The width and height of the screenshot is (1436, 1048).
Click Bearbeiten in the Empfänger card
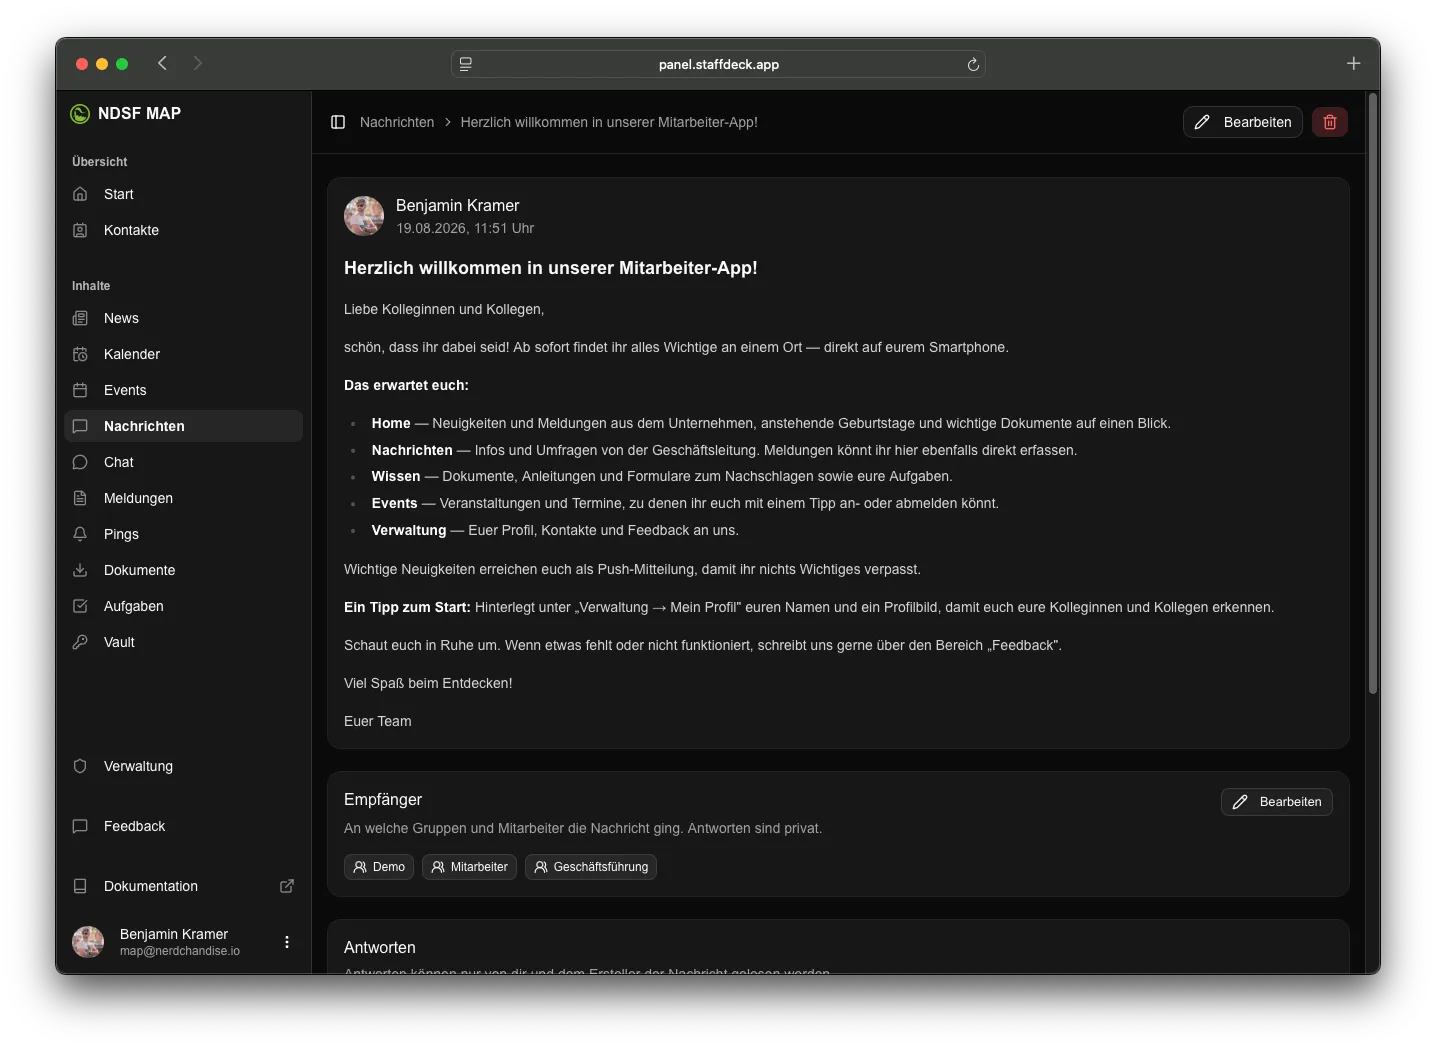[x=1277, y=802]
